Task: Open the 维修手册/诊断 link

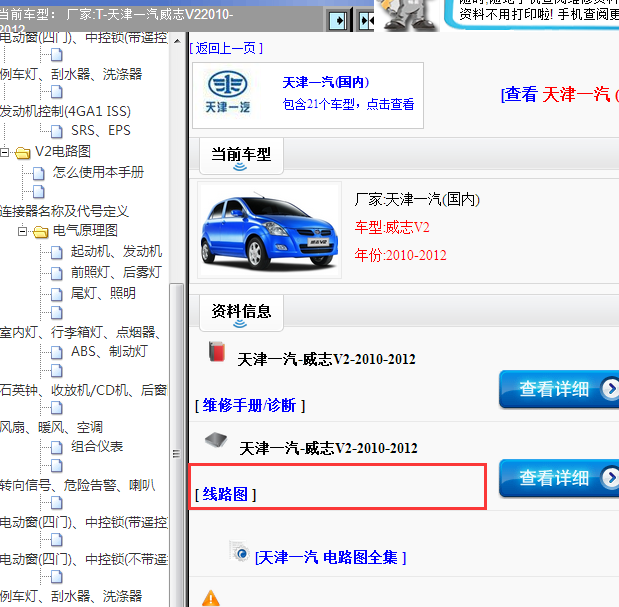Action: coord(250,405)
